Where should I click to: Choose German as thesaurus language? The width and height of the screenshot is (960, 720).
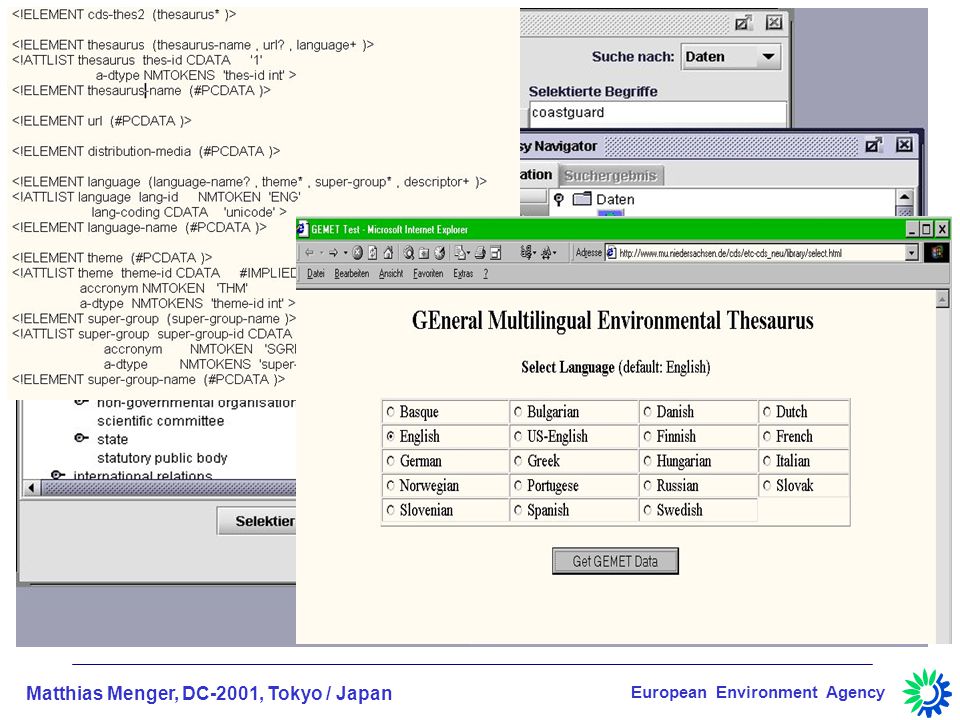point(391,461)
